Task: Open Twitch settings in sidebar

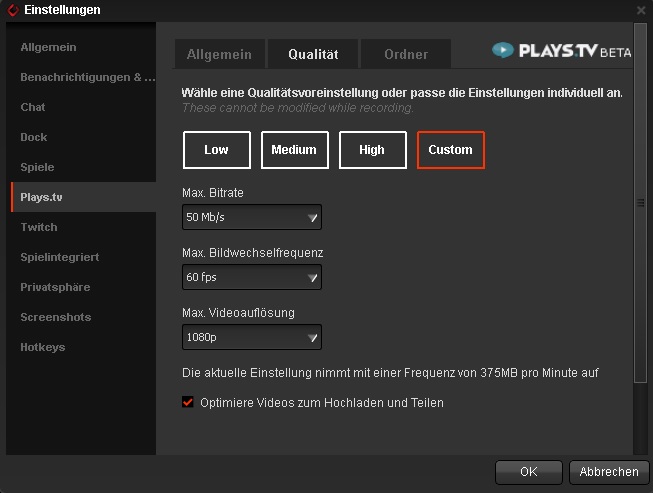Action: click(x=83, y=227)
